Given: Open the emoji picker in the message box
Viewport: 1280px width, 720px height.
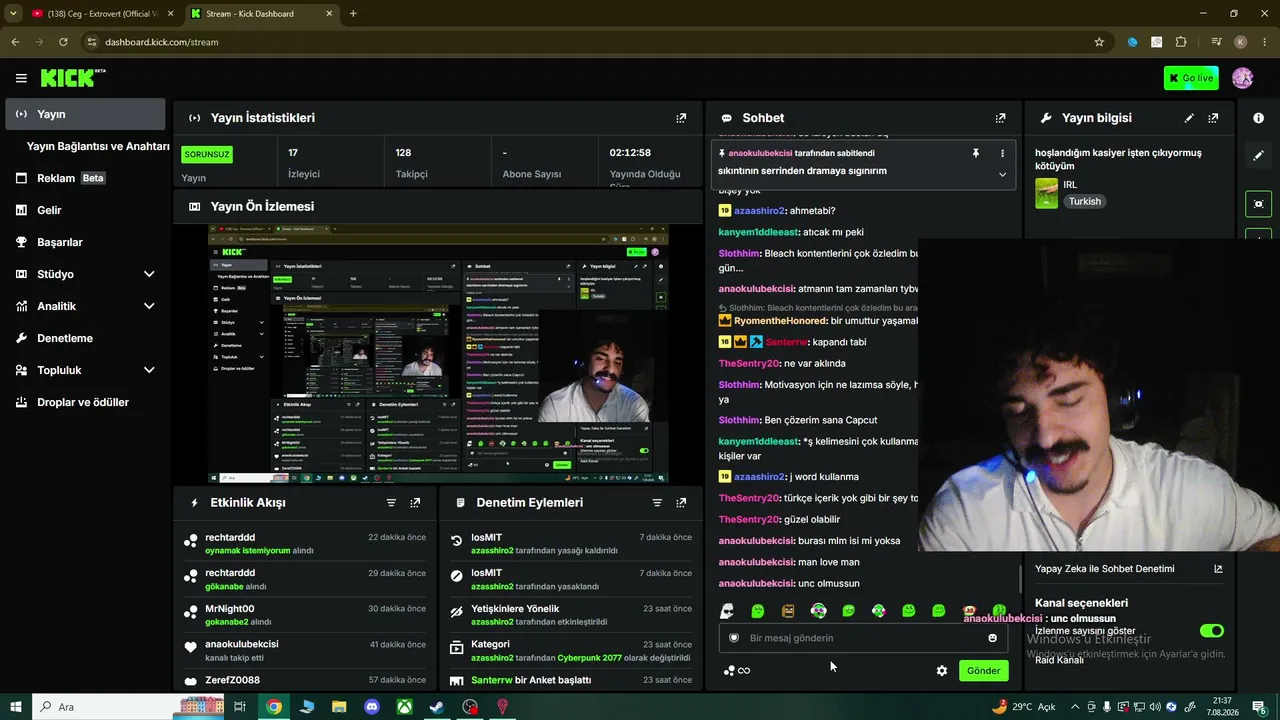Looking at the screenshot, I should coord(992,638).
